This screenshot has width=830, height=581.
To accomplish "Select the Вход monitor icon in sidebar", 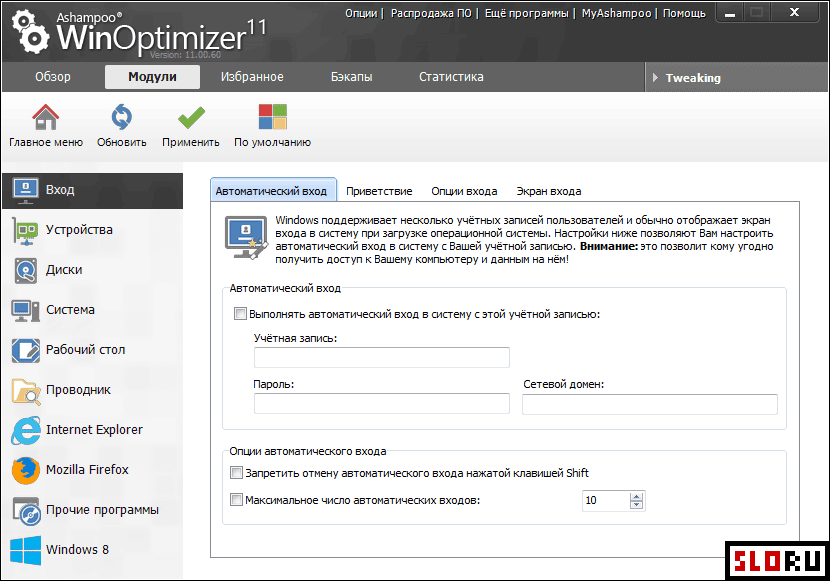I will [25, 190].
